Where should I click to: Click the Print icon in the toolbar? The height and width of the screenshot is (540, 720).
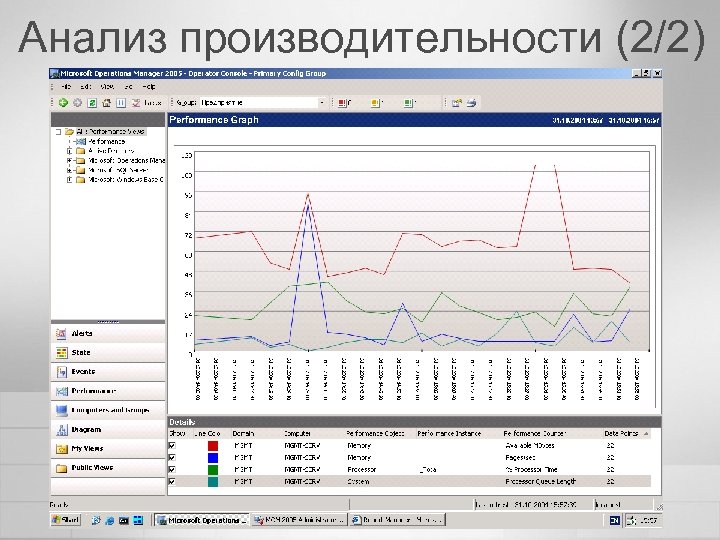click(472, 103)
